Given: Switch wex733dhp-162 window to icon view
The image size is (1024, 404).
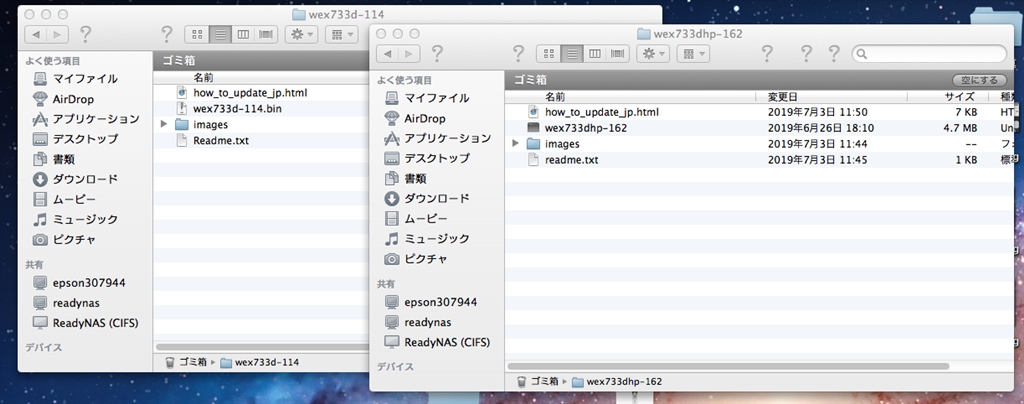Looking at the screenshot, I should (x=549, y=54).
